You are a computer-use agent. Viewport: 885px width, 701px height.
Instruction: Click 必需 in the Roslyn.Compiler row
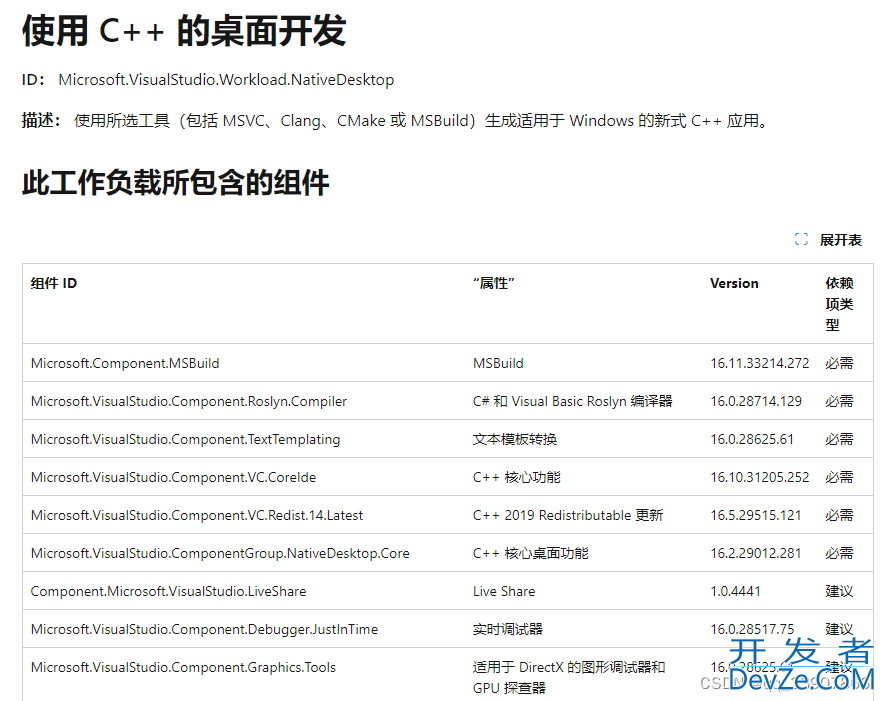tap(839, 401)
